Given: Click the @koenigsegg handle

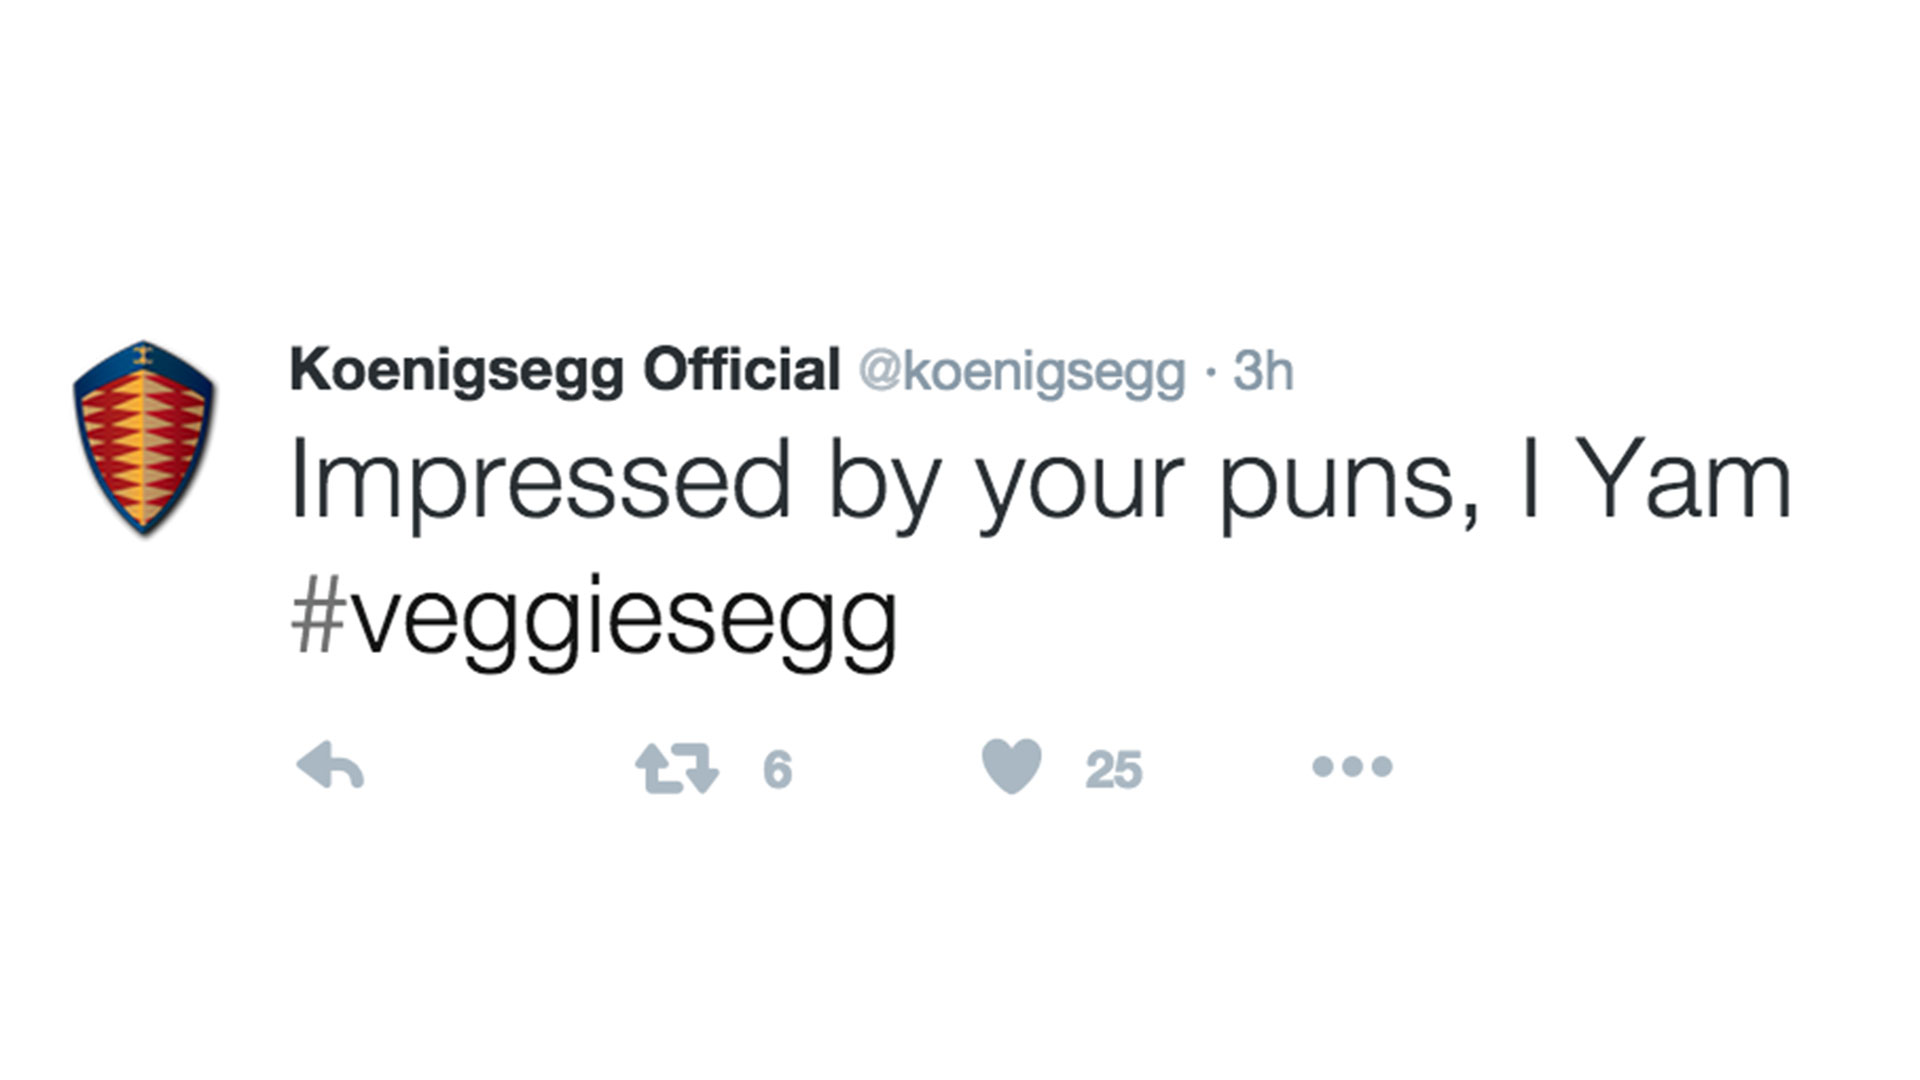Looking at the screenshot, I should tap(1022, 372).
